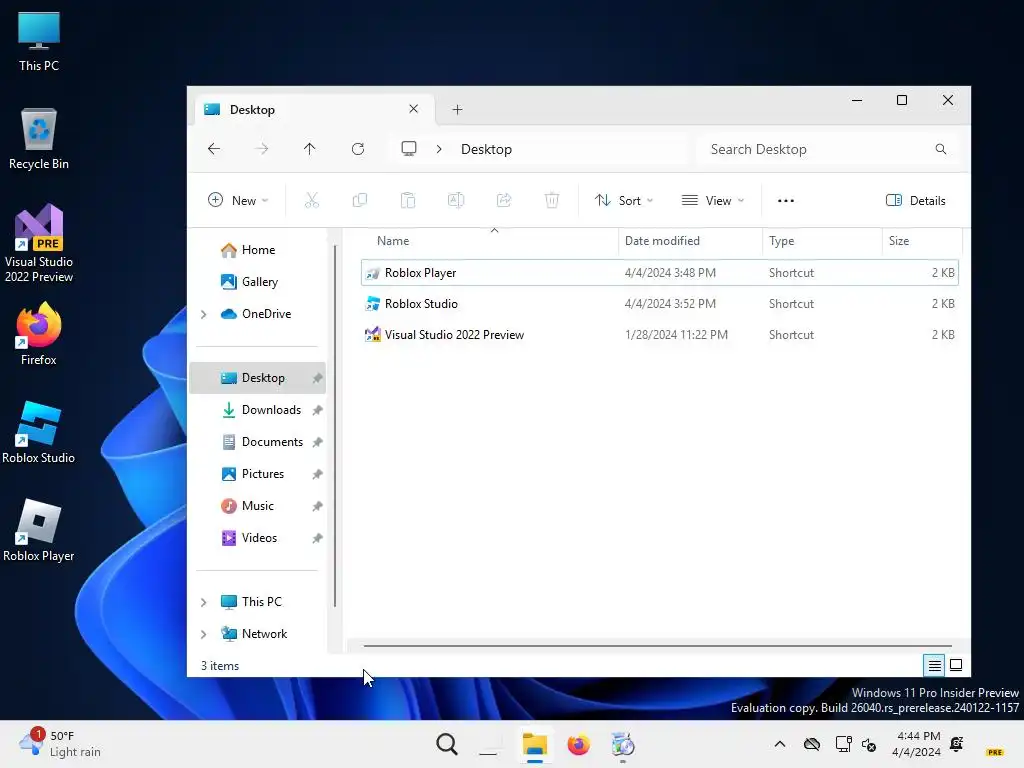This screenshot has width=1024, height=768.
Task: Open the weather widget showing Light rain
Action: pyautogui.click(x=60, y=744)
